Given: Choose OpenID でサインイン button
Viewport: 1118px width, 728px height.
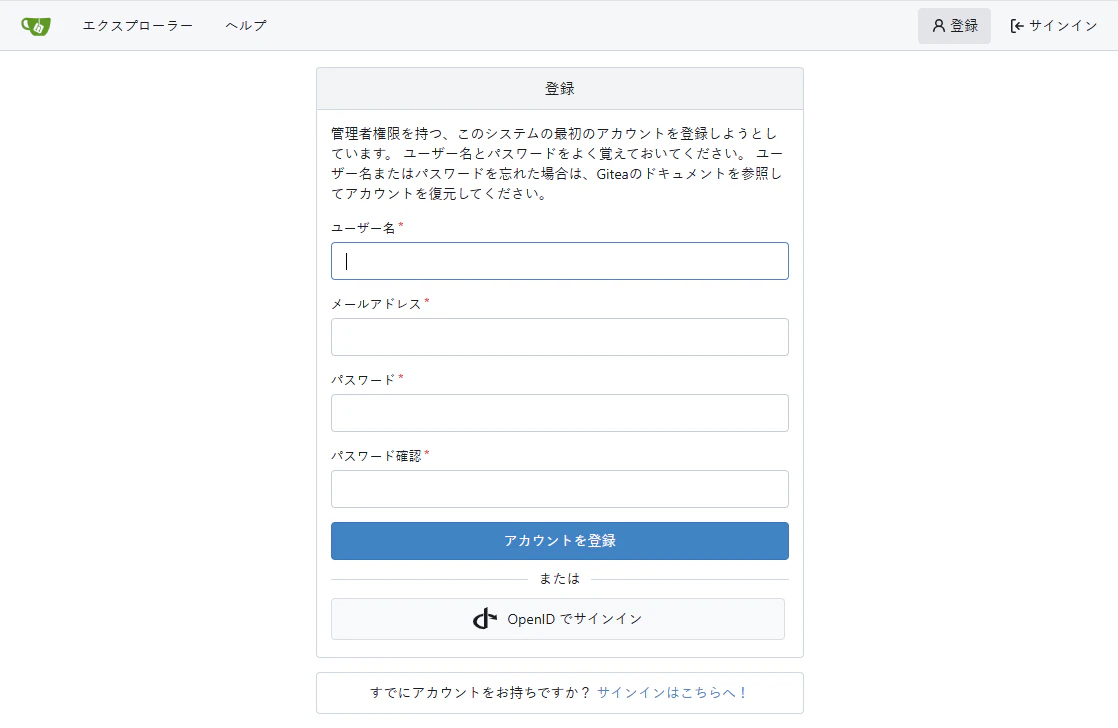Looking at the screenshot, I should [558, 619].
